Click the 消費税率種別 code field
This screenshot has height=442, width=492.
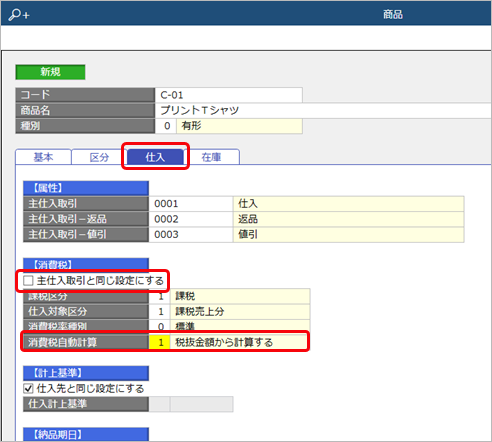point(160,326)
